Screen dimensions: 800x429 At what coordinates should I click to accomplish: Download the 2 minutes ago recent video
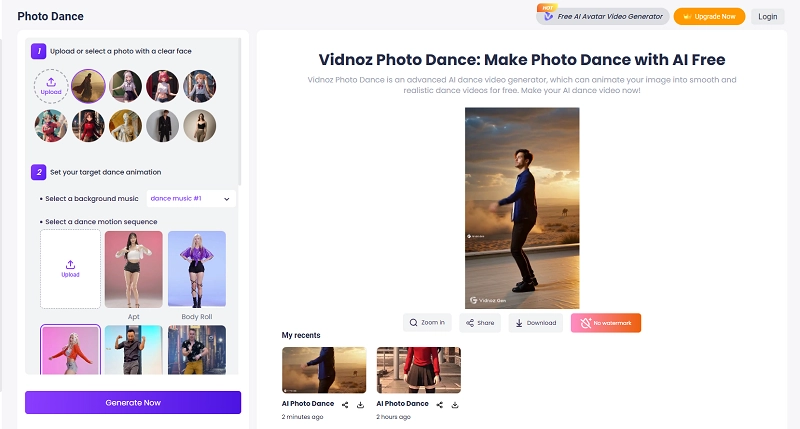360,405
